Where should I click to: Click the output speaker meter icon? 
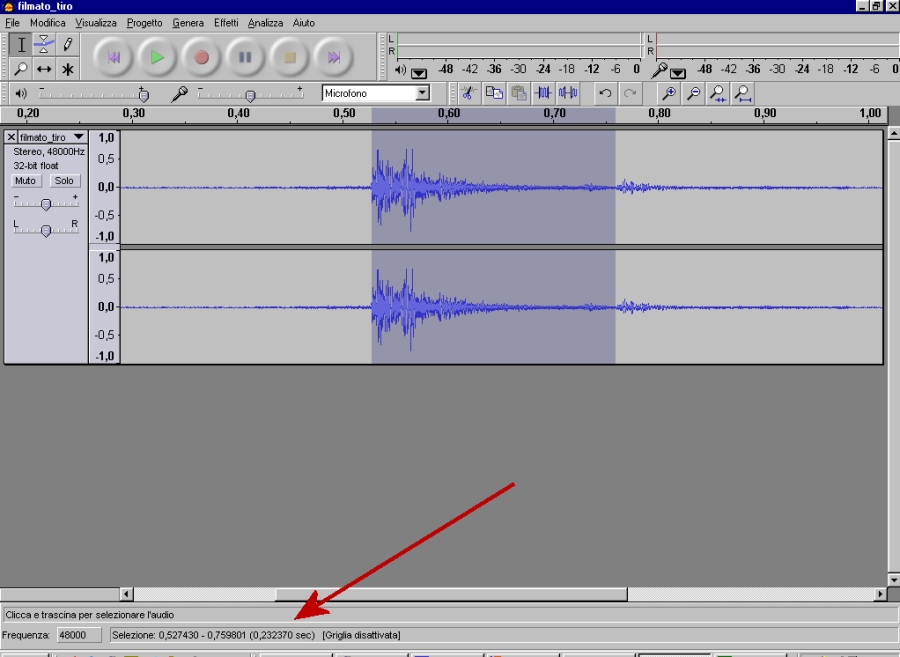(400, 70)
